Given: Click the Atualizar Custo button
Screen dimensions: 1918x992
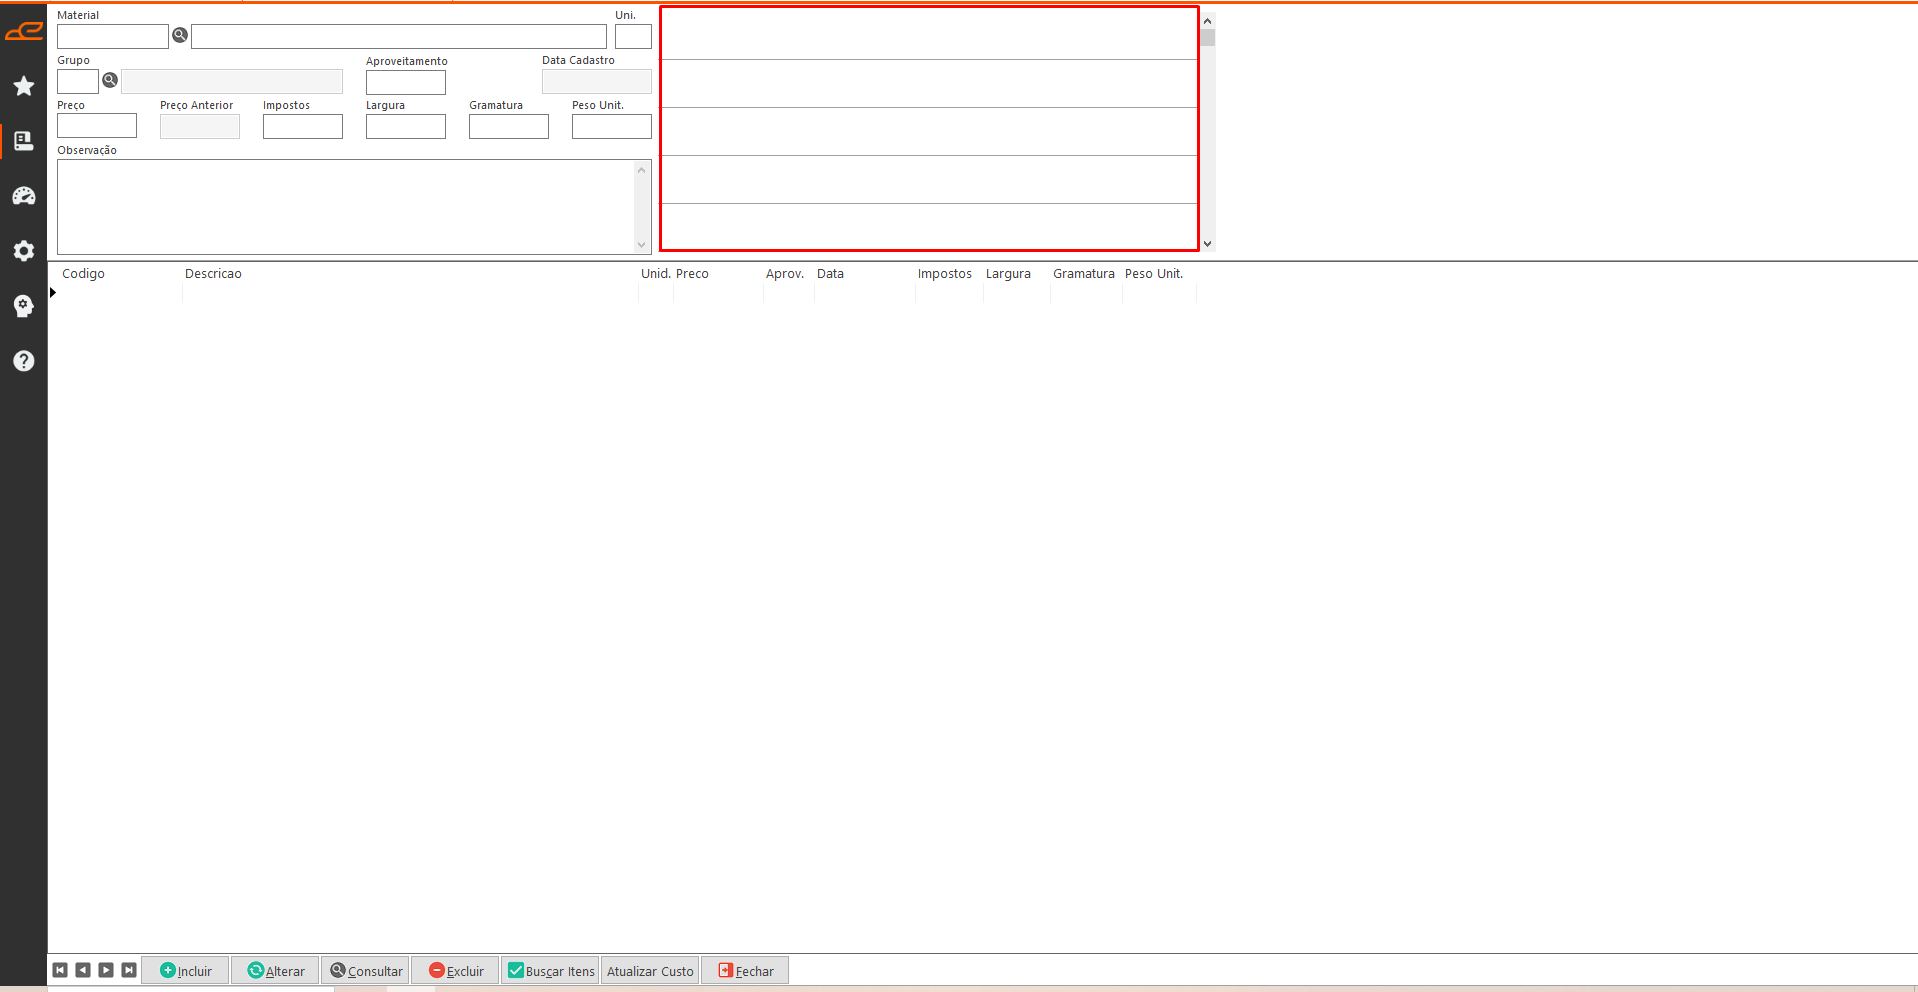Looking at the screenshot, I should tap(650, 971).
